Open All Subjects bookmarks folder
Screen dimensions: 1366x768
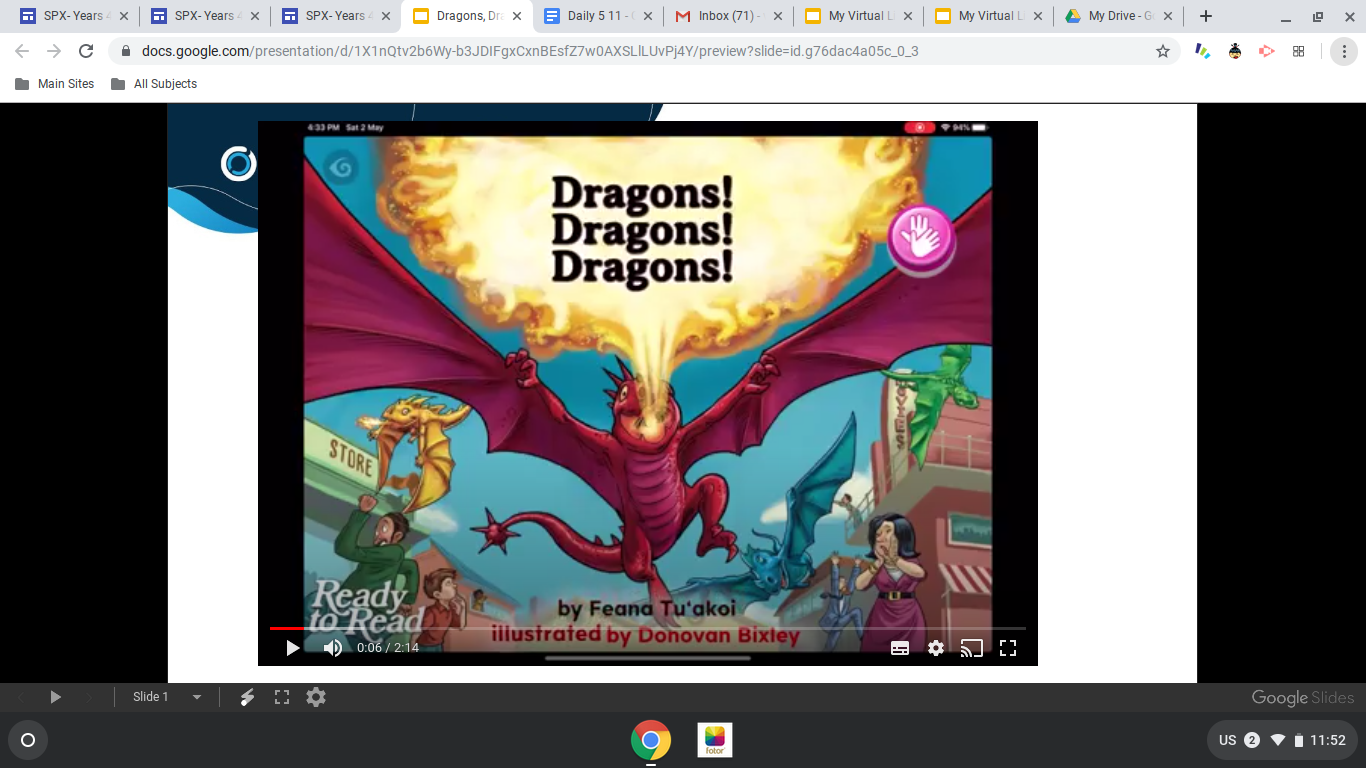[x=154, y=84]
